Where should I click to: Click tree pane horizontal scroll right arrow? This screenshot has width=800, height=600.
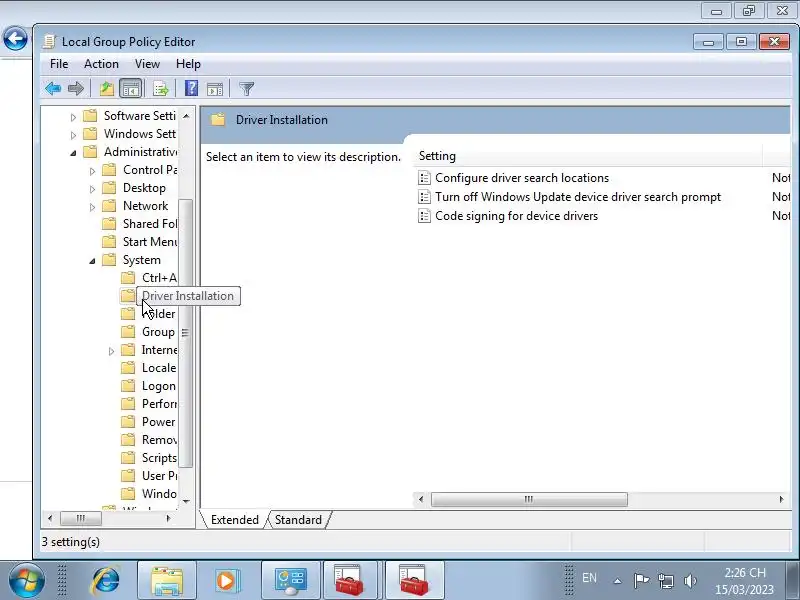click(168, 519)
